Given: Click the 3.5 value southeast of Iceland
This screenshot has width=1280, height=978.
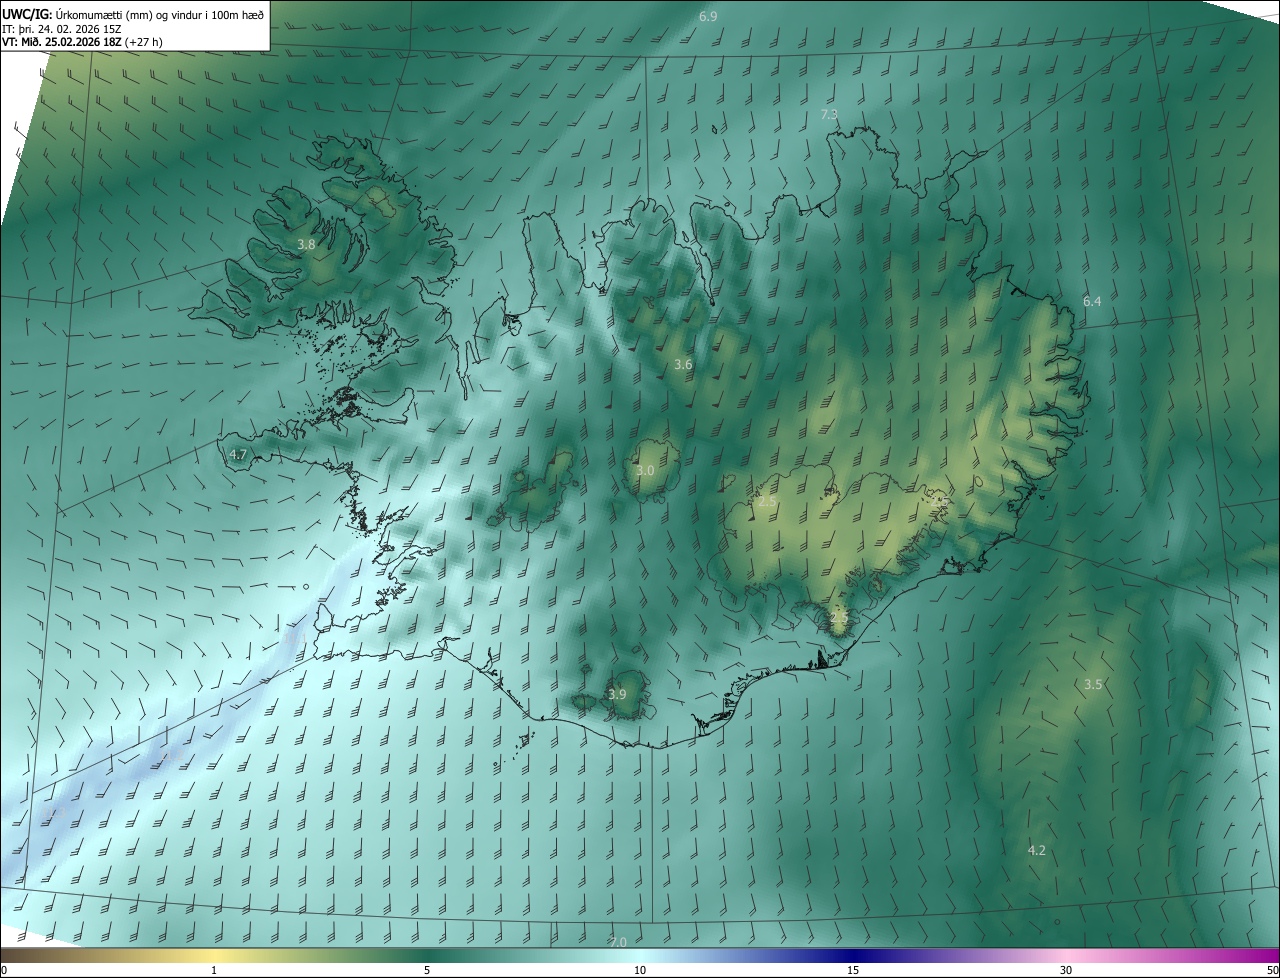Looking at the screenshot, I should tap(1093, 685).
